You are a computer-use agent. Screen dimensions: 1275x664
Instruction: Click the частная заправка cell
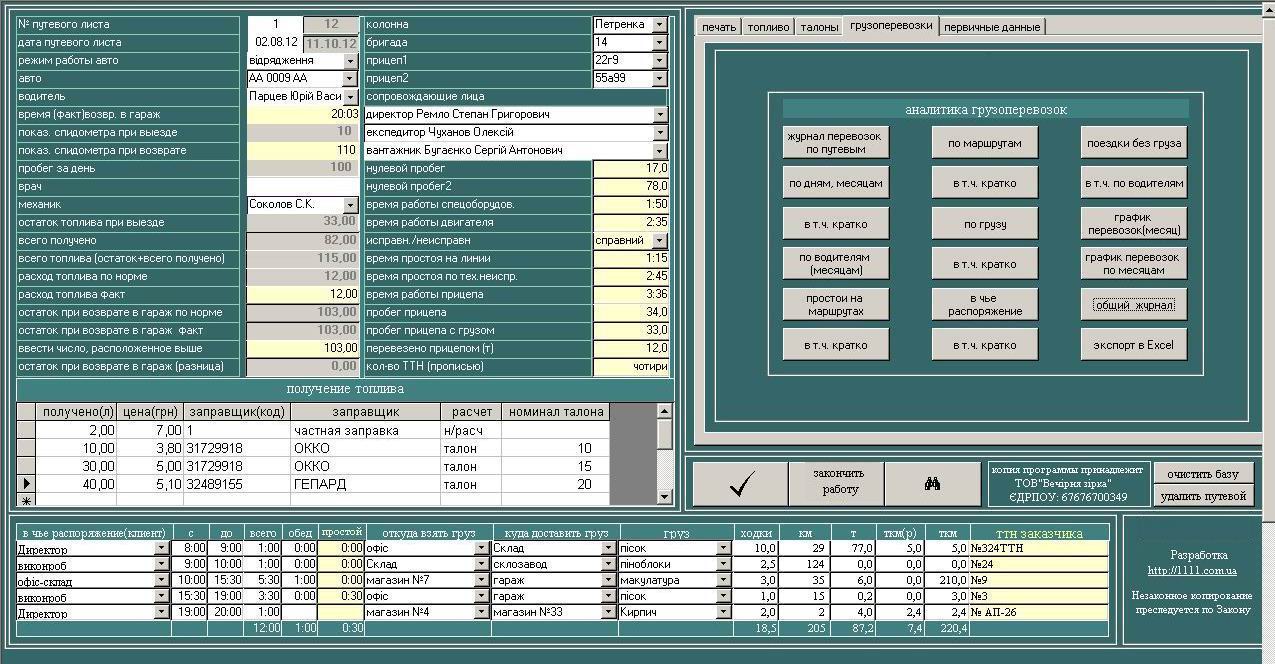click(365, 430)
